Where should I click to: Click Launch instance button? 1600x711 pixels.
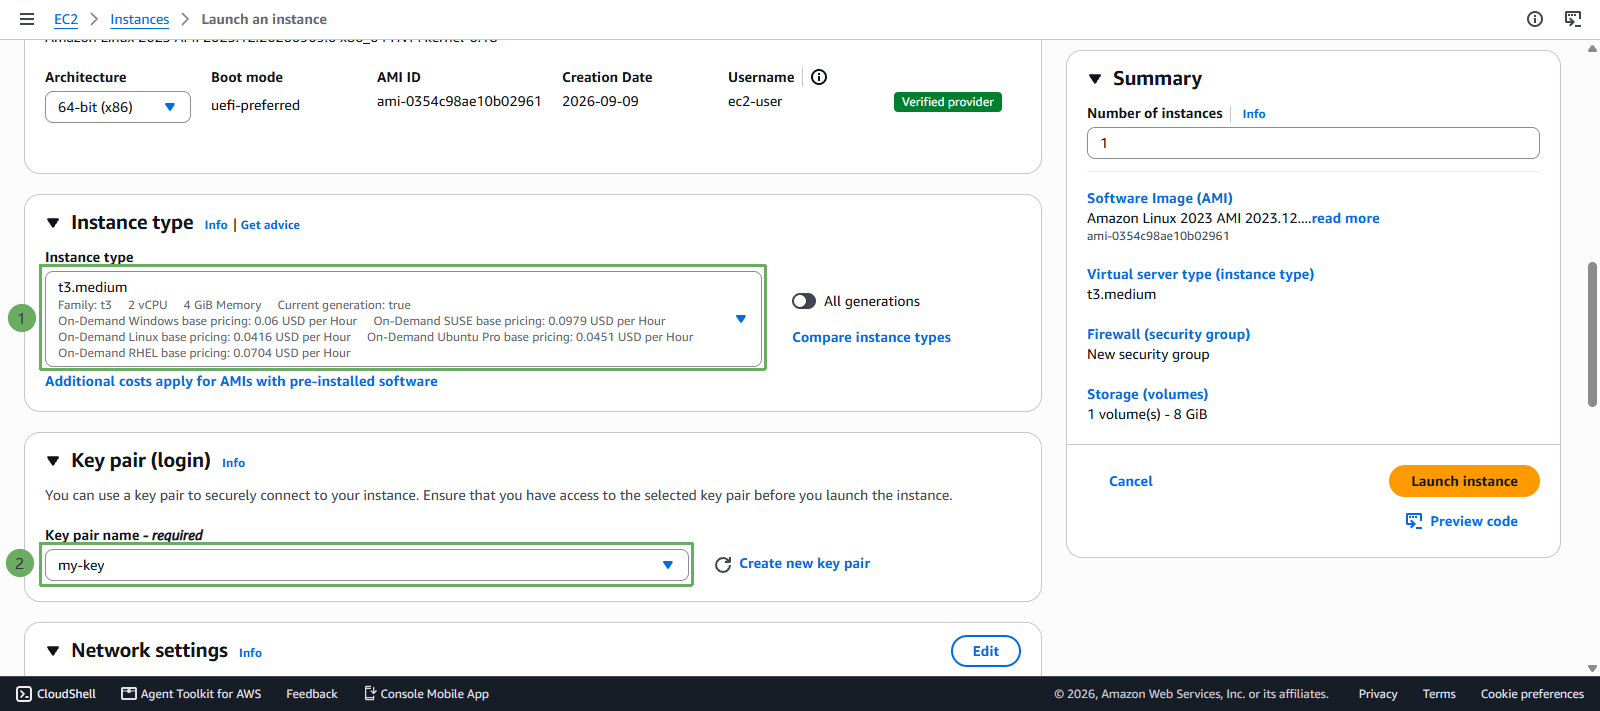1464,481
